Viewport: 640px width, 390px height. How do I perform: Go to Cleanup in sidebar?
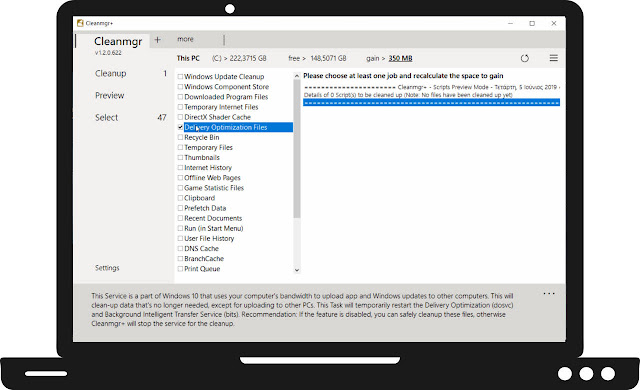(111, 73)
